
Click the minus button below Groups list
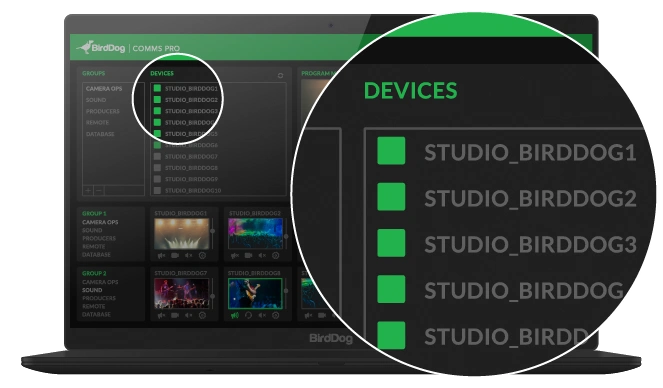tap(99, 191)
